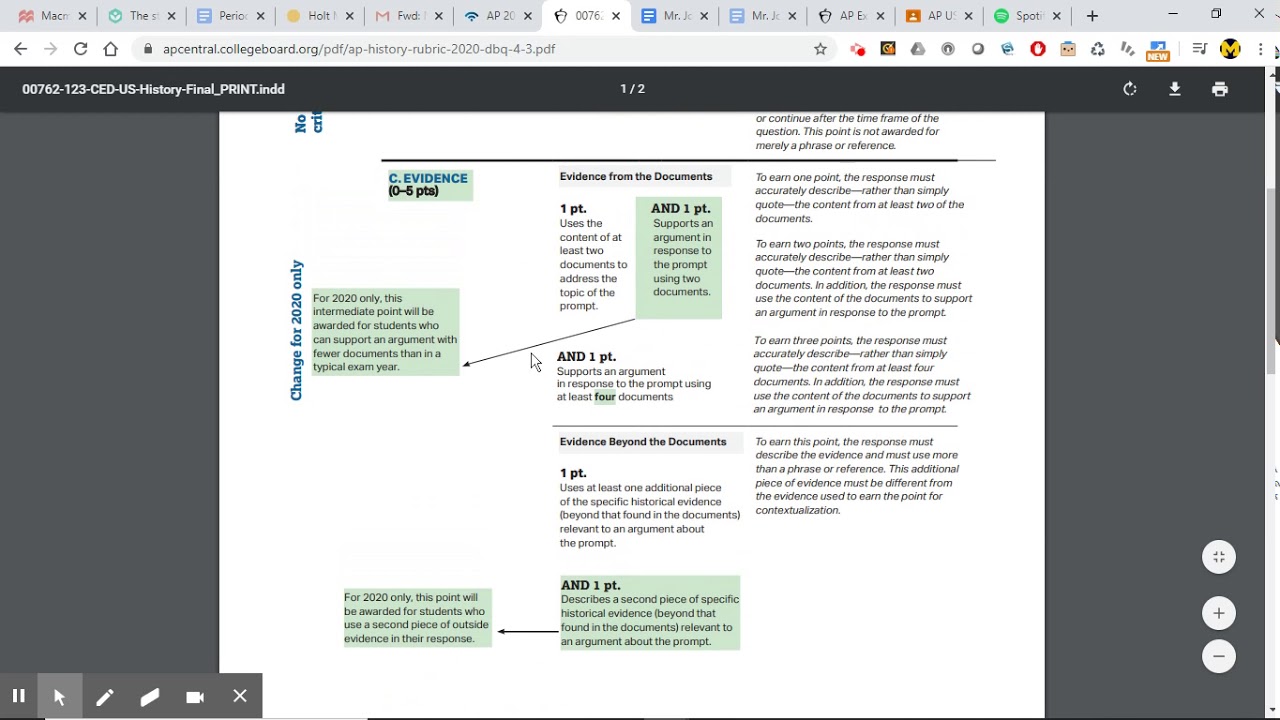Go forward in browser history
The image size is (1280, 720).
coord(51,49)
